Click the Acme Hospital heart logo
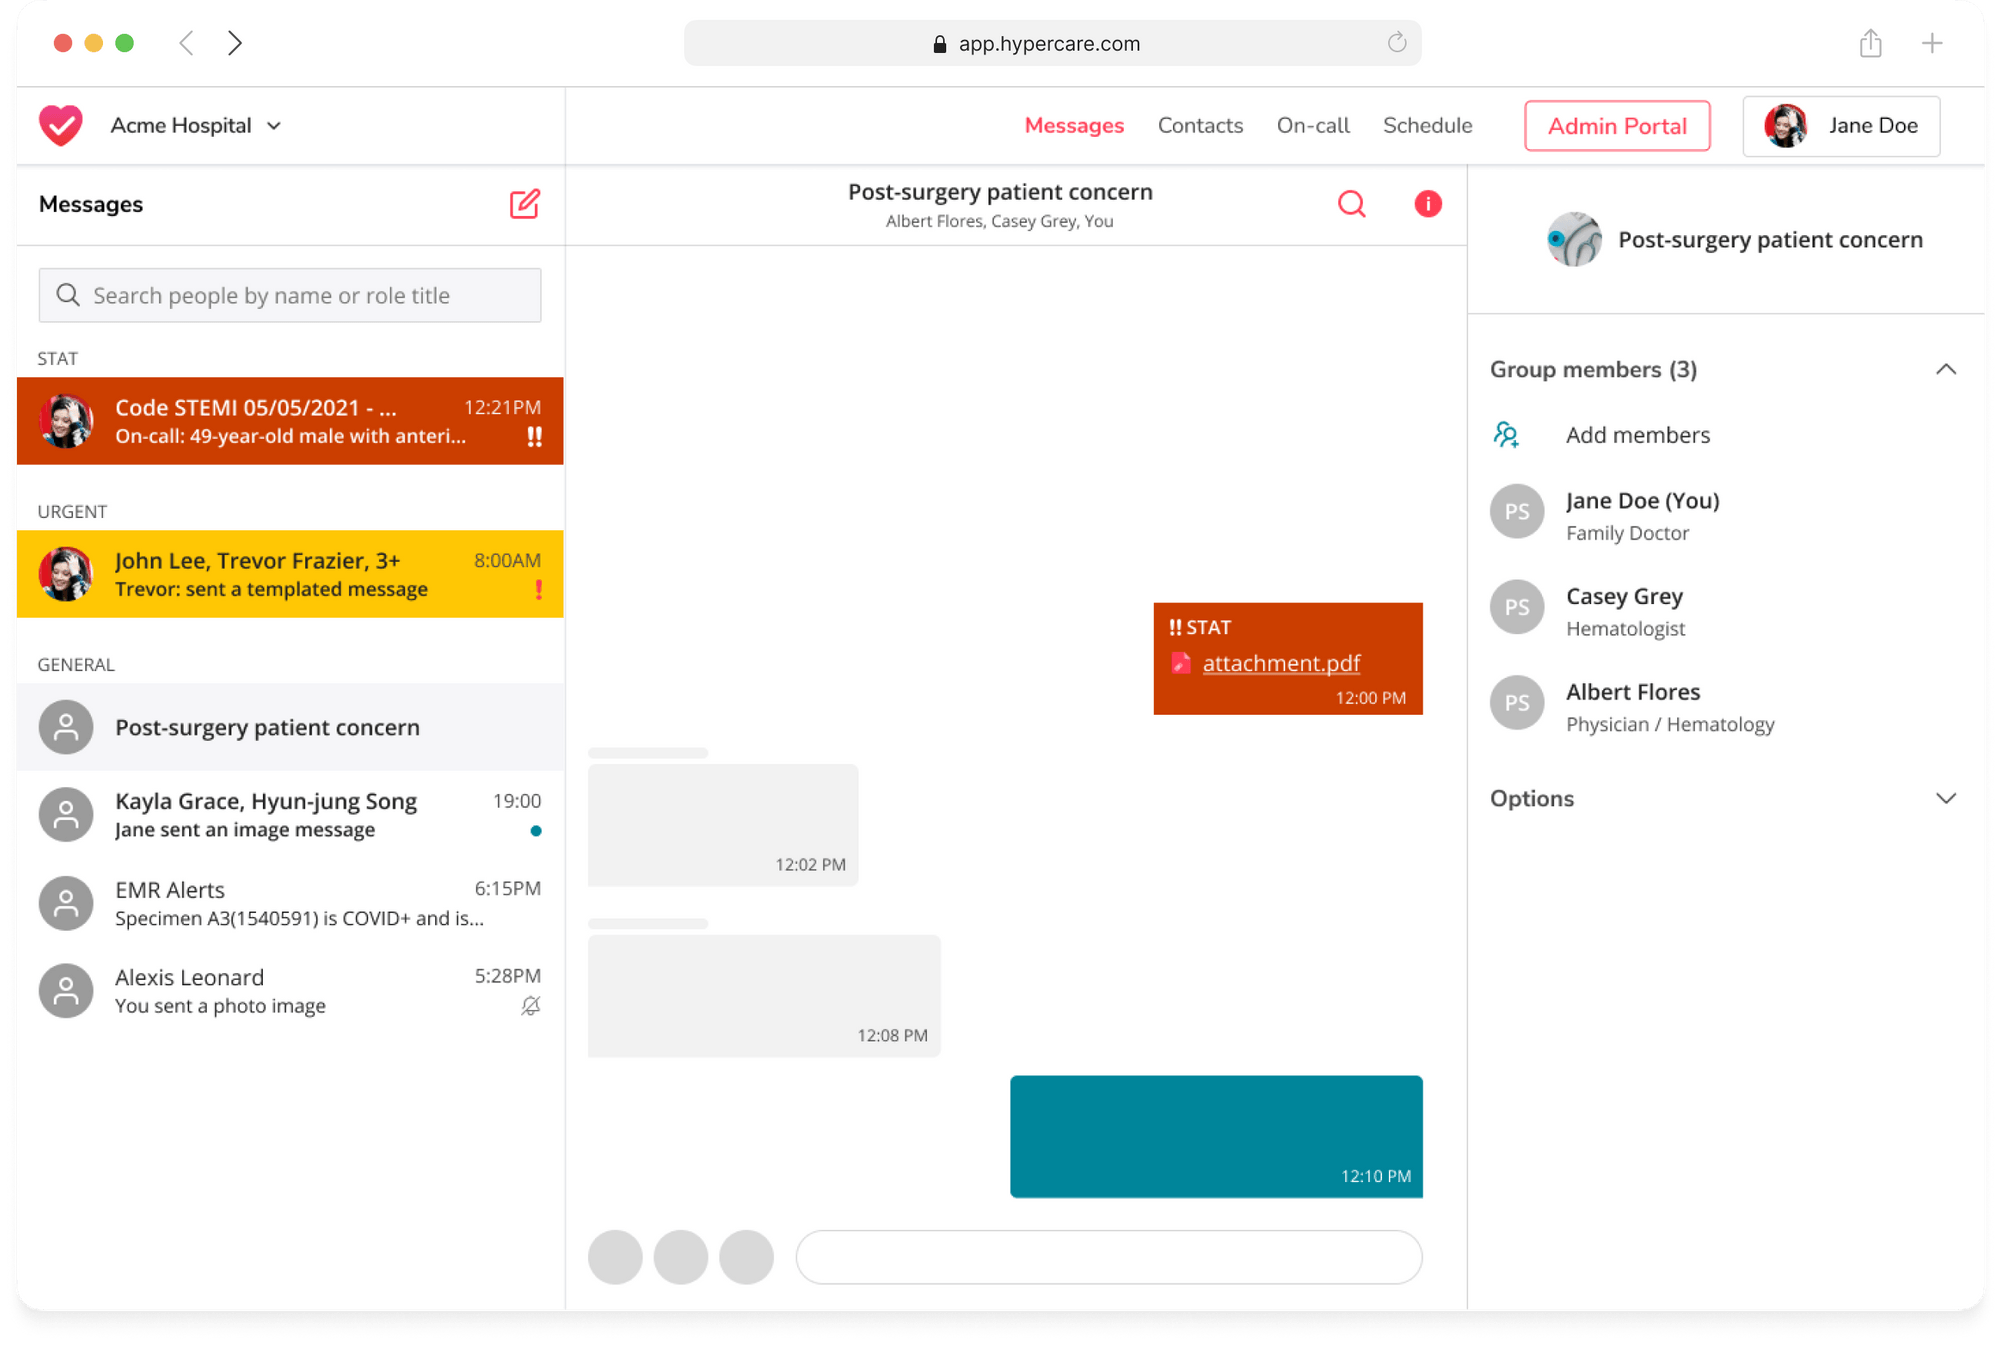Image resolution: width=2000 pixels, height=1345 pixels. [60, 125]
